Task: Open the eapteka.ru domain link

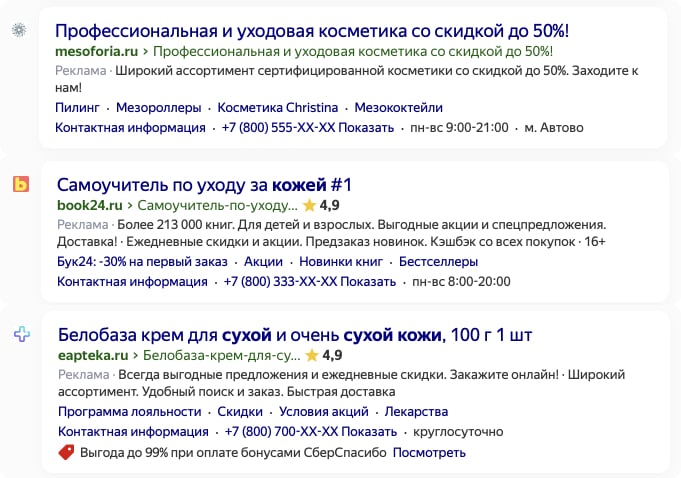Action: point(93,355)
